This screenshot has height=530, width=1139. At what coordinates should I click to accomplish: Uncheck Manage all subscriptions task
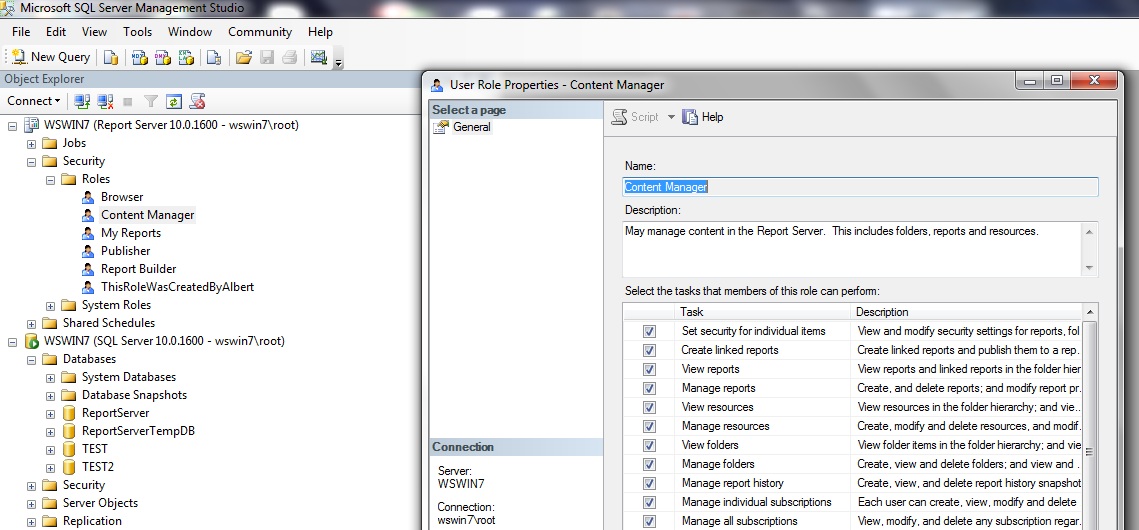pyautogui.click(x=649, y=521)
